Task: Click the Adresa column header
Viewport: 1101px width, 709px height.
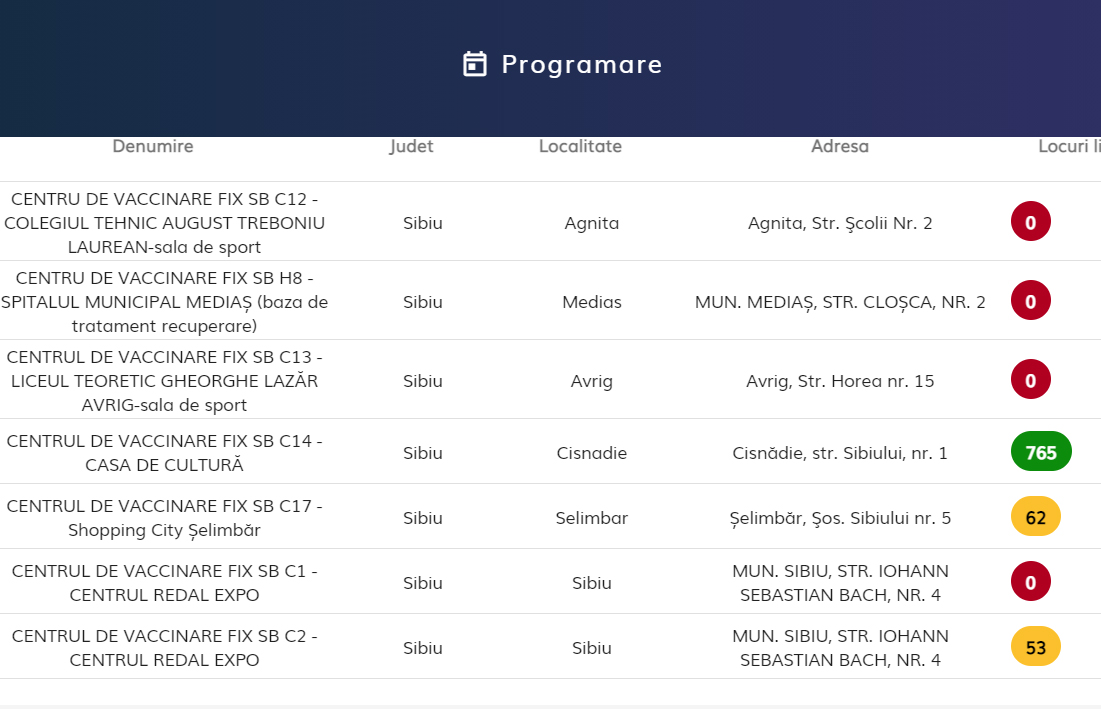Action: (840, 146)
